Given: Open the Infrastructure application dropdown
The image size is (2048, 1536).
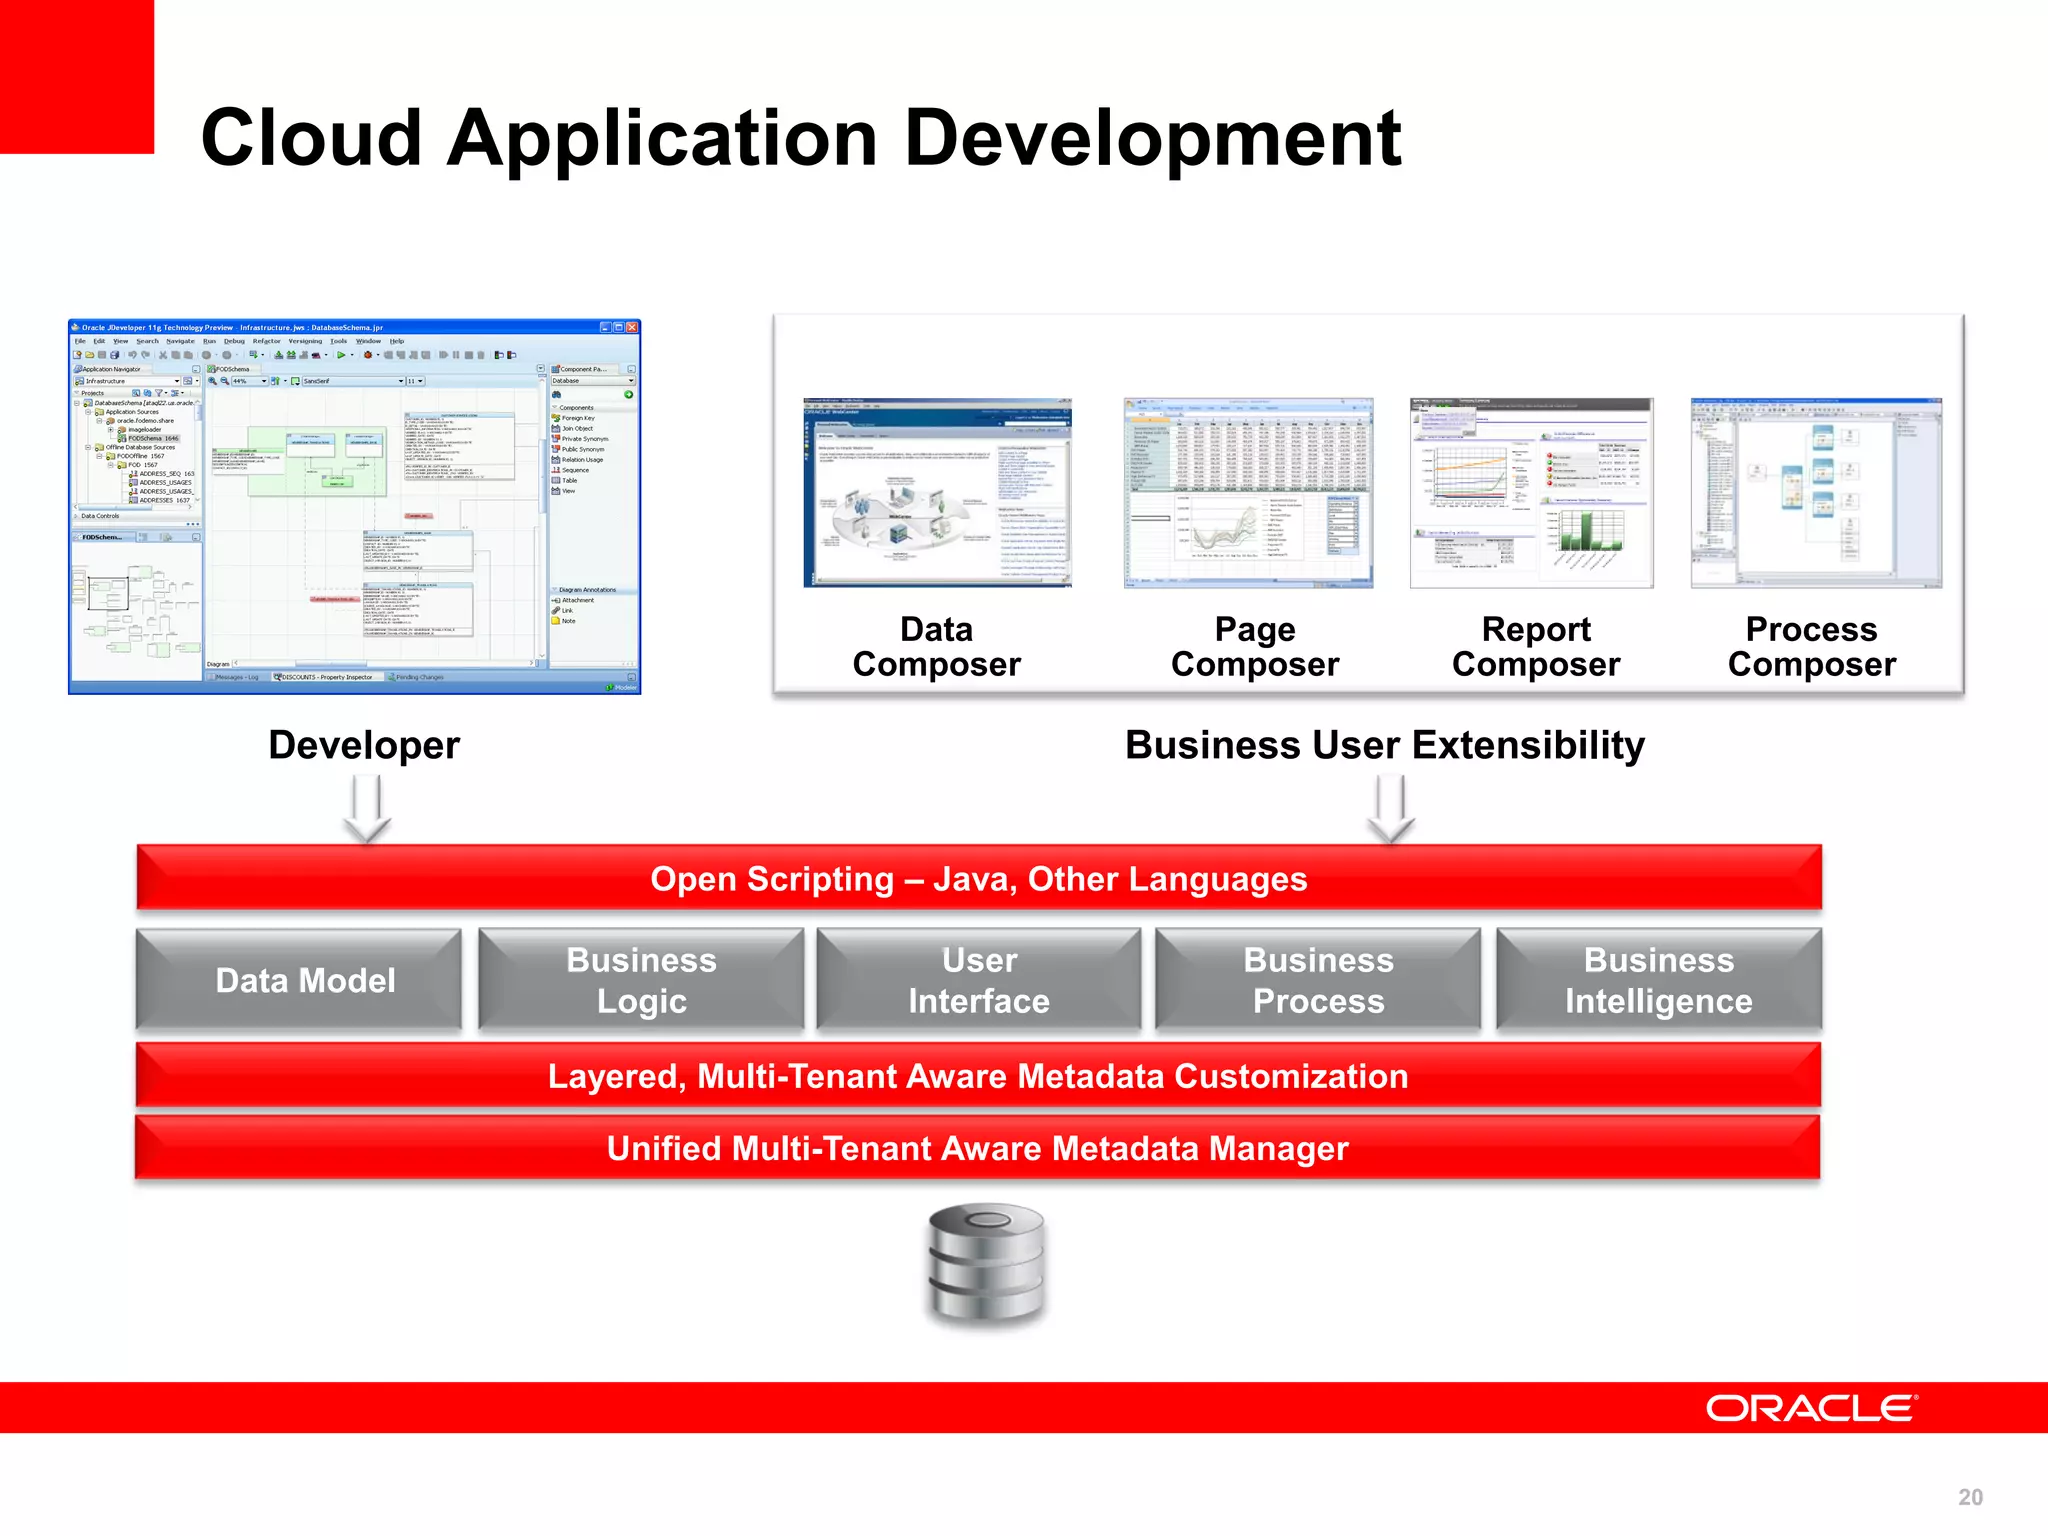Looking at the screenshot, I should 127,381.
